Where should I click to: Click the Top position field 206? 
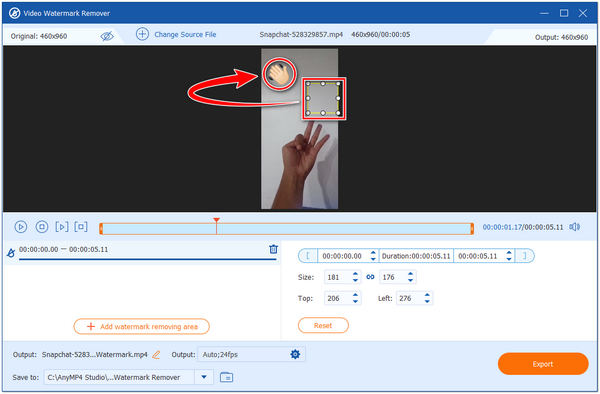tap(337, 298)
